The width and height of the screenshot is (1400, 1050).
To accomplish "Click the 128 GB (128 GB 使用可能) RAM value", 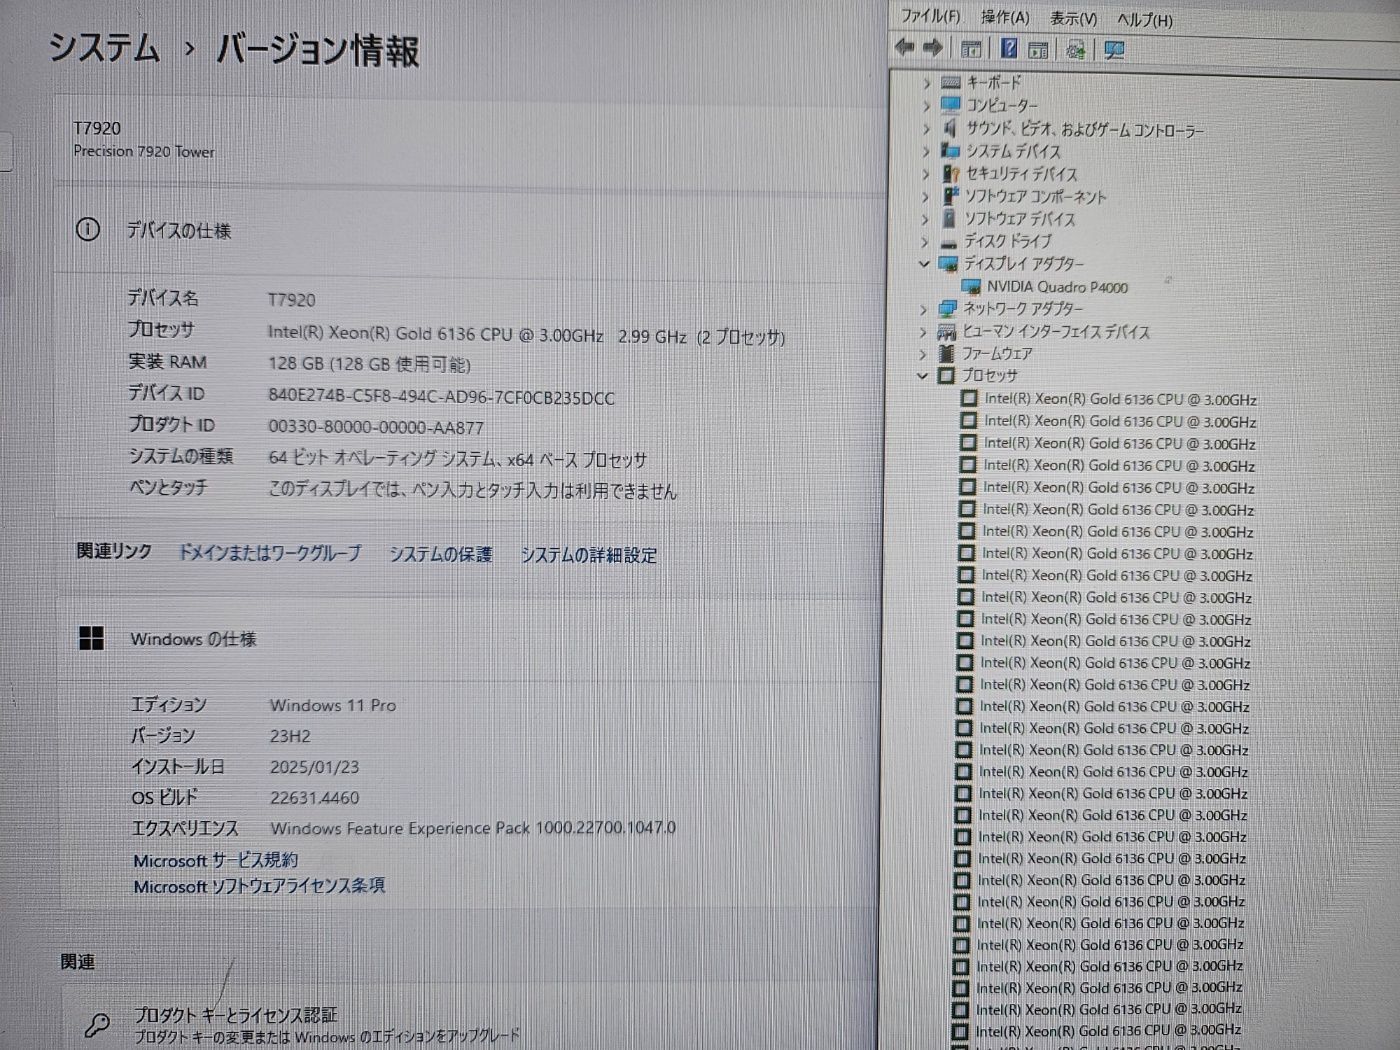I will (x=369, y=364).
